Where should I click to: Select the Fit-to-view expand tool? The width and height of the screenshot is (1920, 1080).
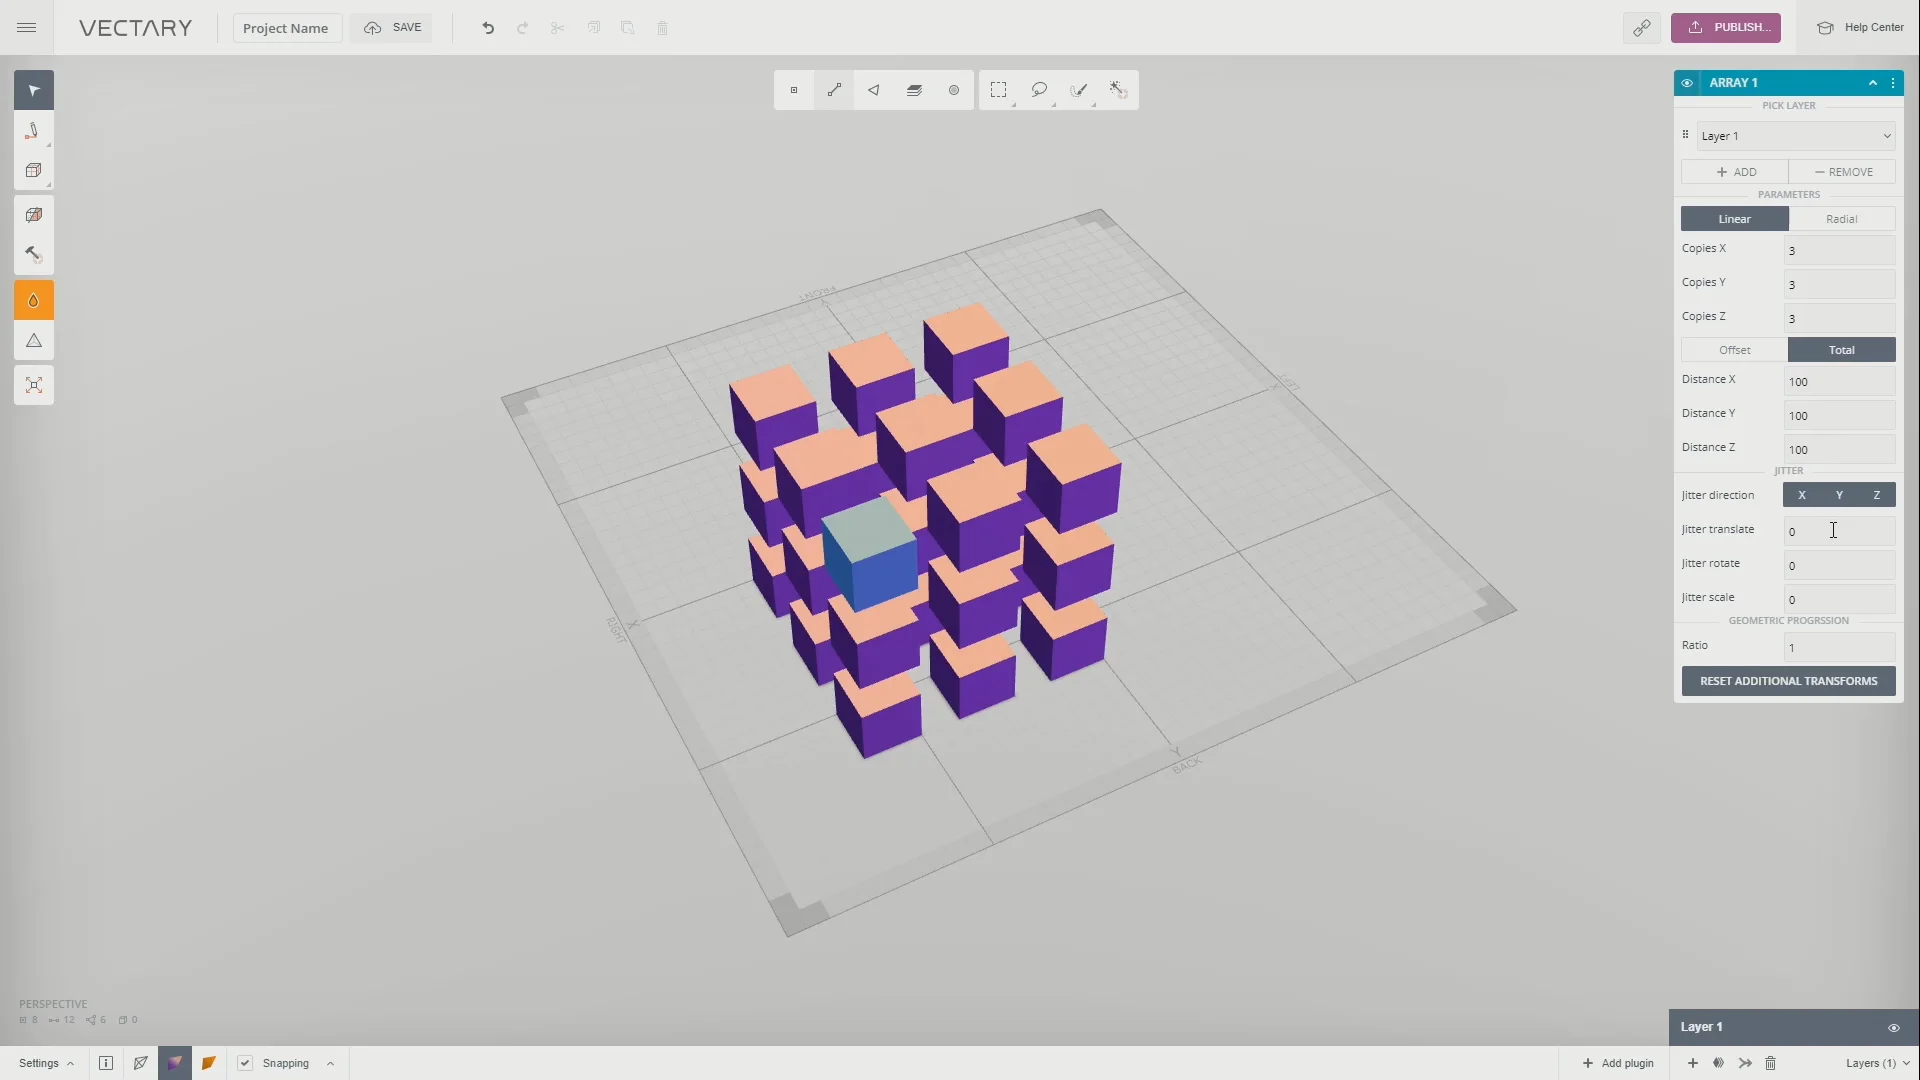33,384
